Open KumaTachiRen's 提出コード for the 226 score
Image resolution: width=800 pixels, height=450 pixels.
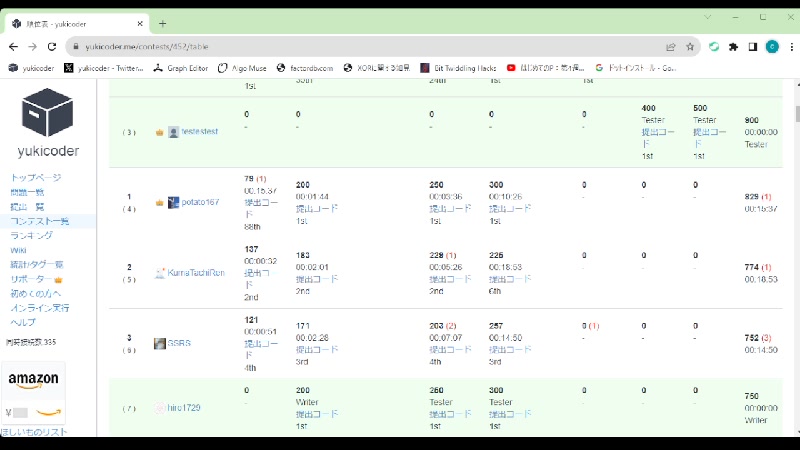[x=510, y=279]
